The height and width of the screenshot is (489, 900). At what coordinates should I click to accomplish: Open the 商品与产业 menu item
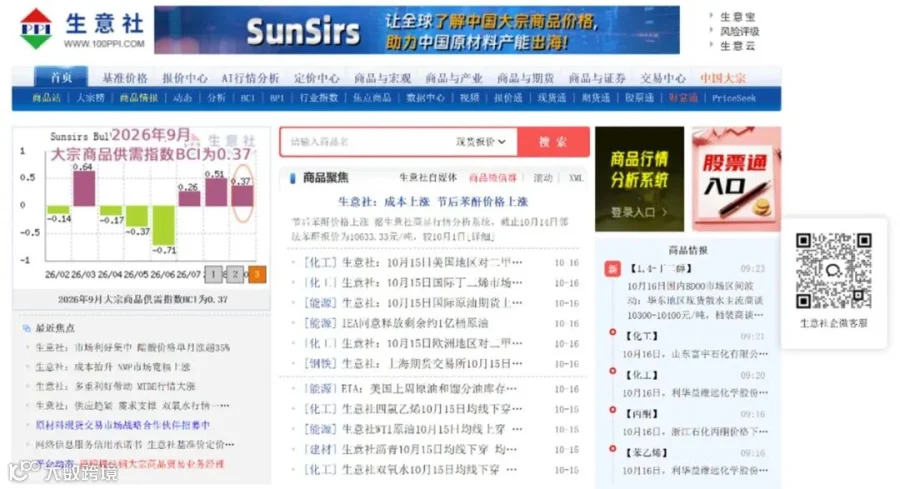tap(454, 78)
